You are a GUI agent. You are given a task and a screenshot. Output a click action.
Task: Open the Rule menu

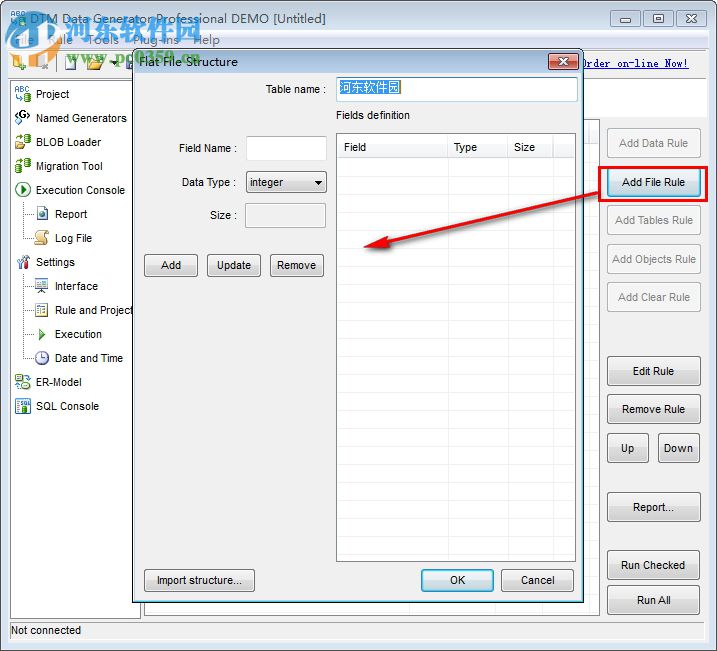click(x=60, y=40)
